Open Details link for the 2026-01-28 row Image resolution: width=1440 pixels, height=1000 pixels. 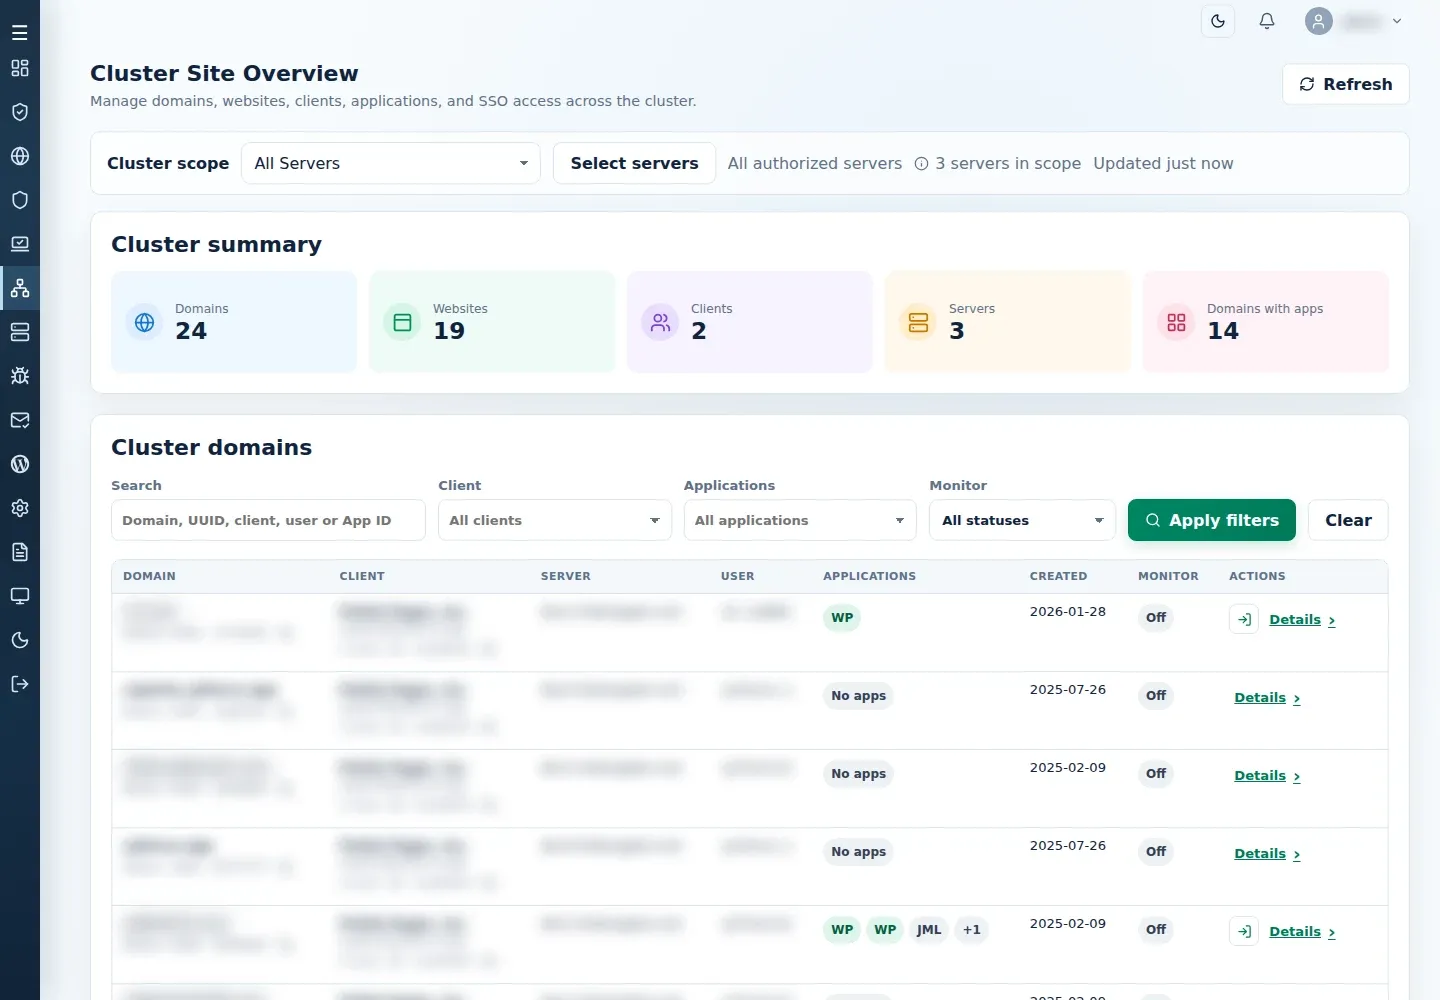tap(1302, 620)
